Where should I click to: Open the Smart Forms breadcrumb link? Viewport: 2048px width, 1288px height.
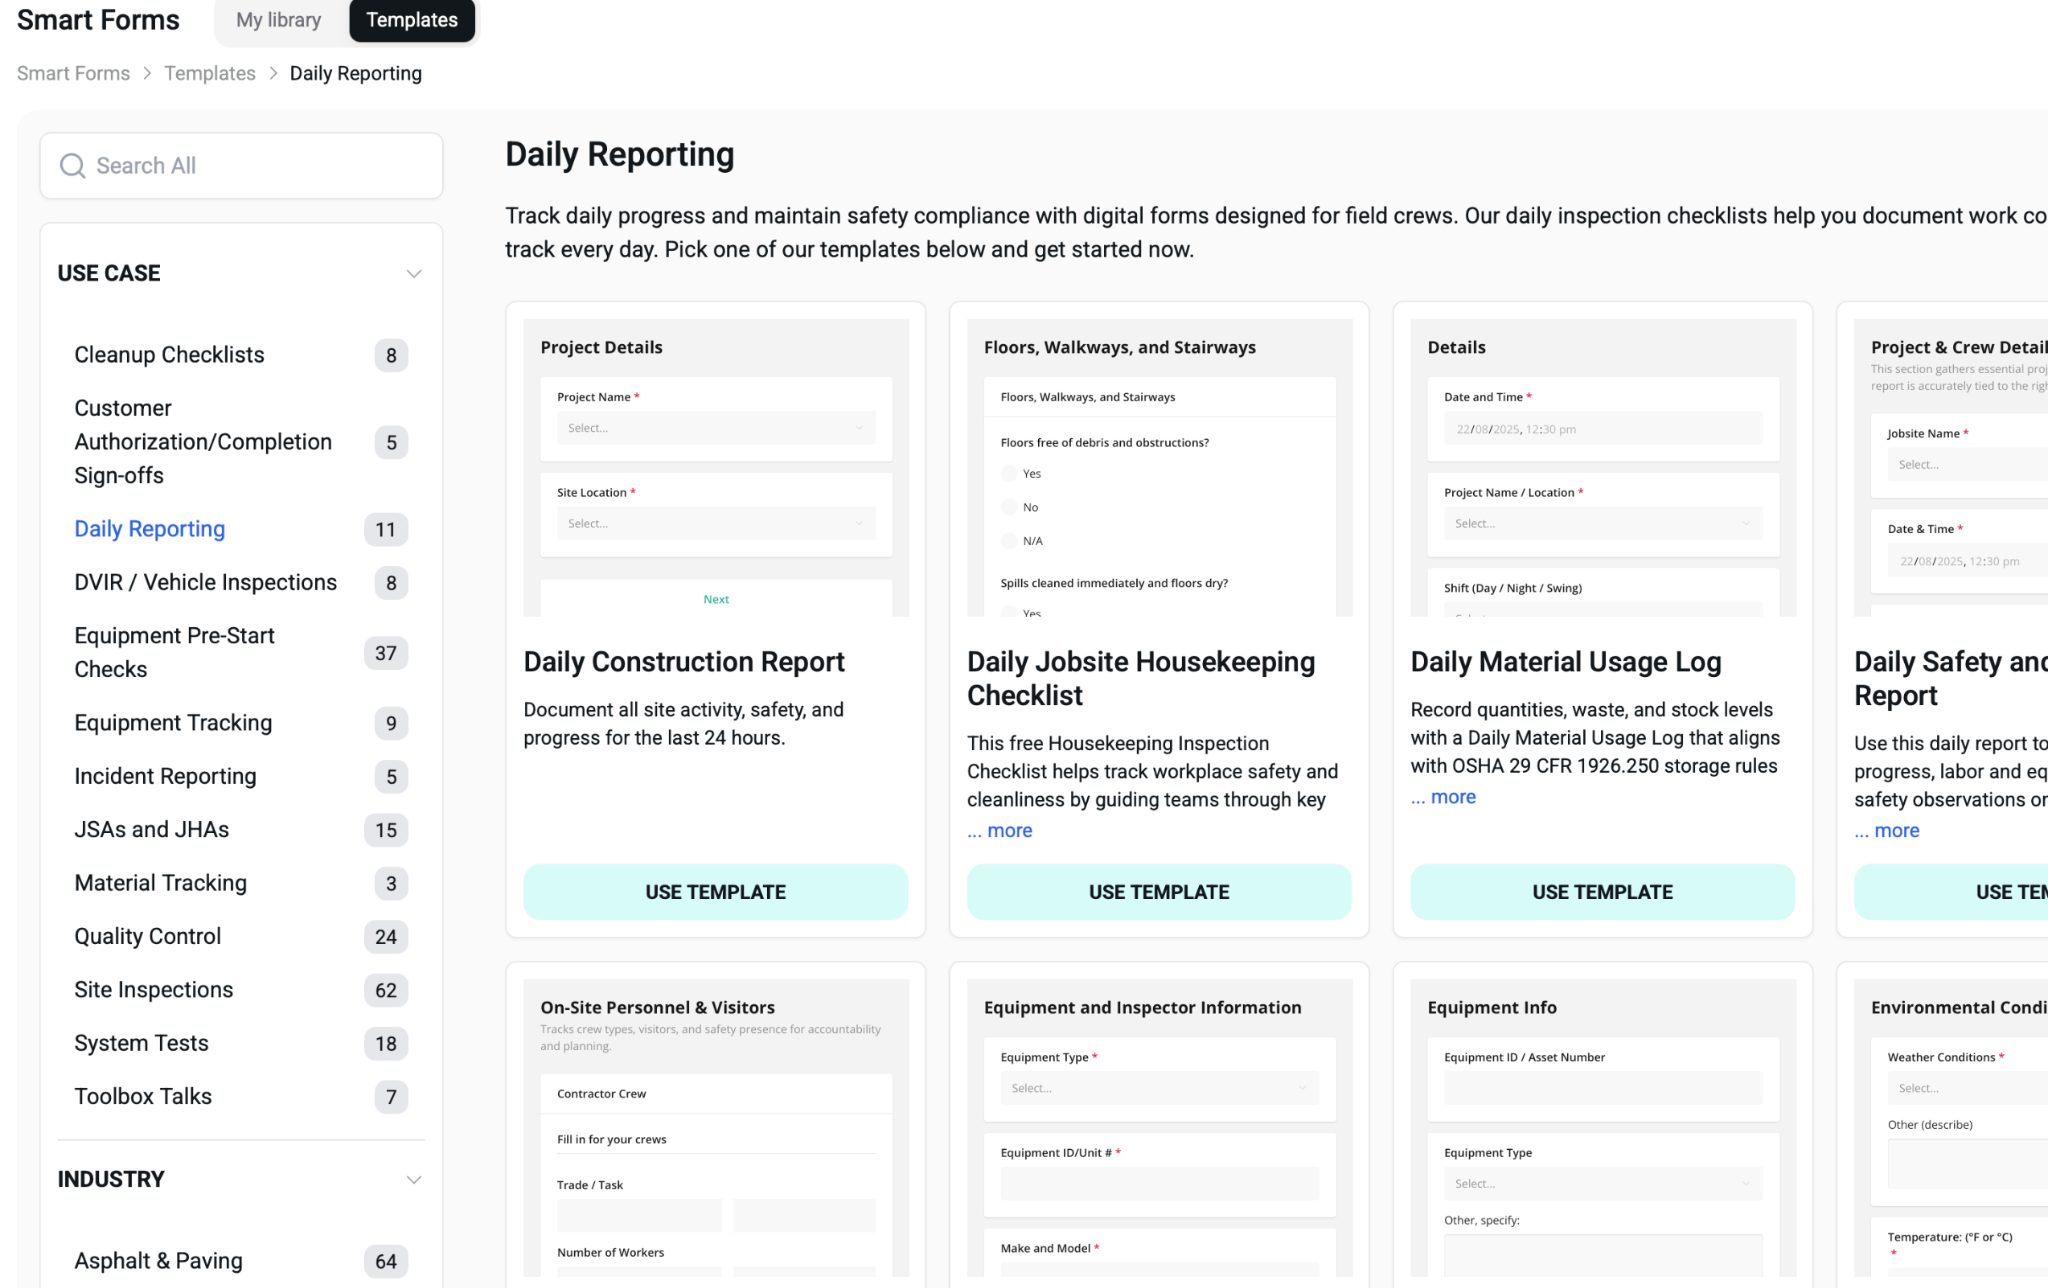73,73
